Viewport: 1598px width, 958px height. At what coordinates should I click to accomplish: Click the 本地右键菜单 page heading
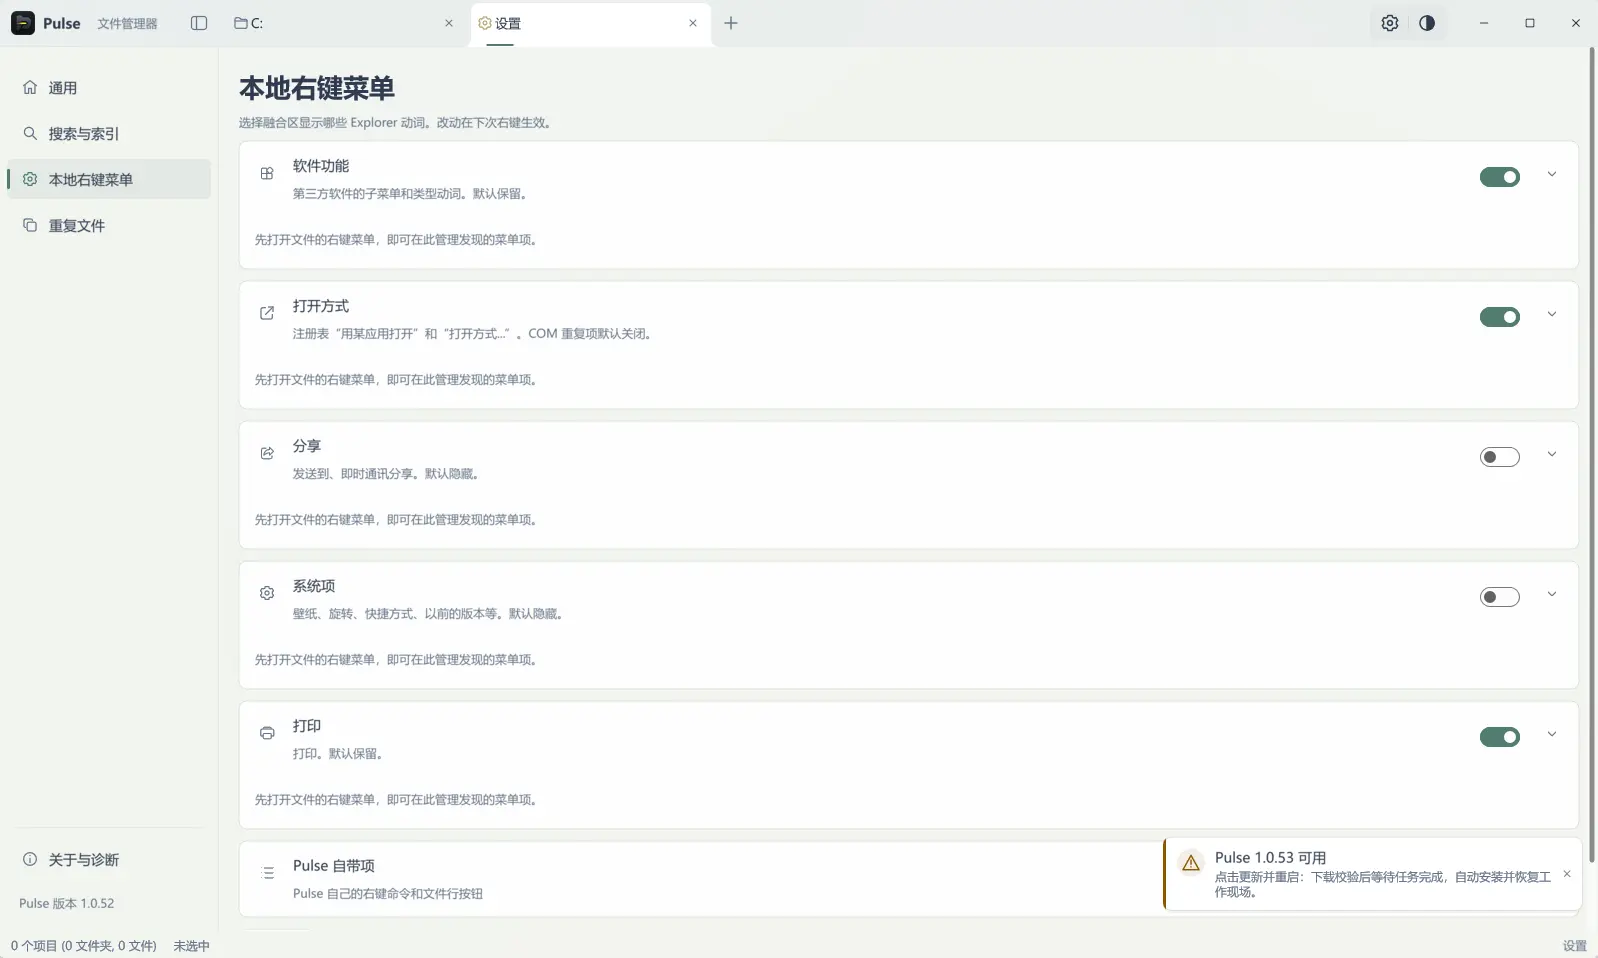tap(317, 88)
